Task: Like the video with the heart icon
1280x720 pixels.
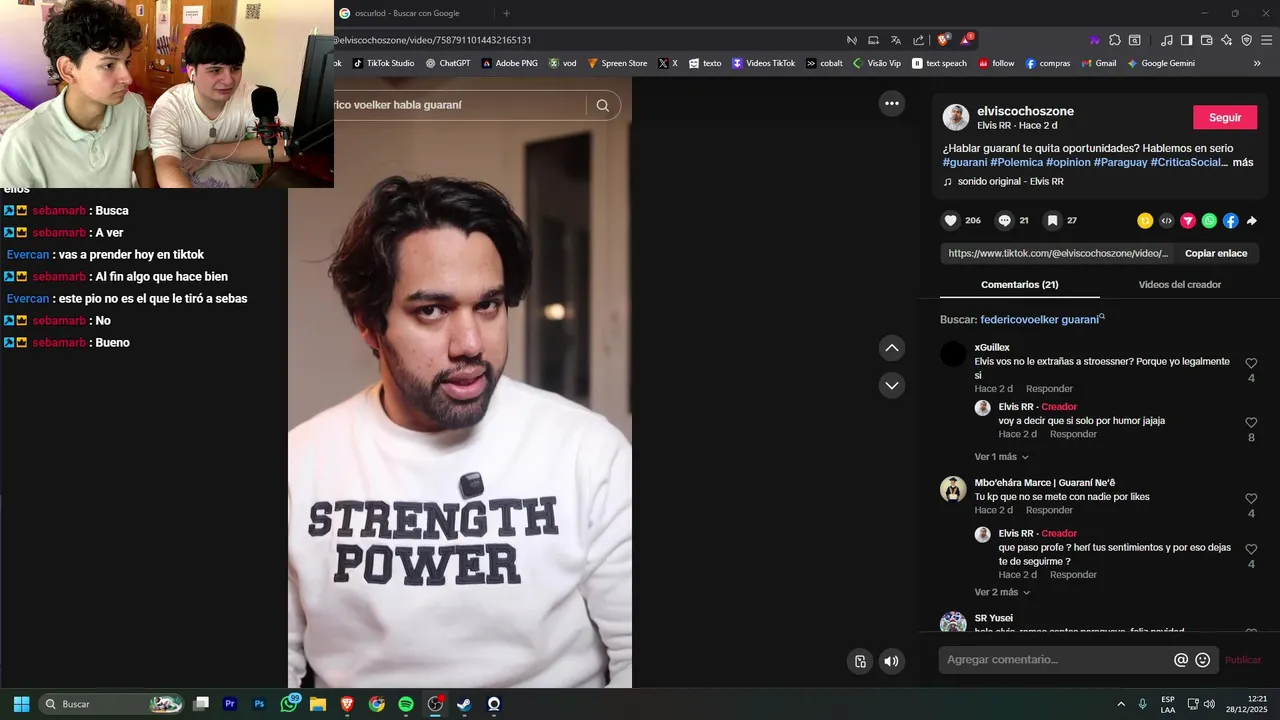Action: (951, 221)
